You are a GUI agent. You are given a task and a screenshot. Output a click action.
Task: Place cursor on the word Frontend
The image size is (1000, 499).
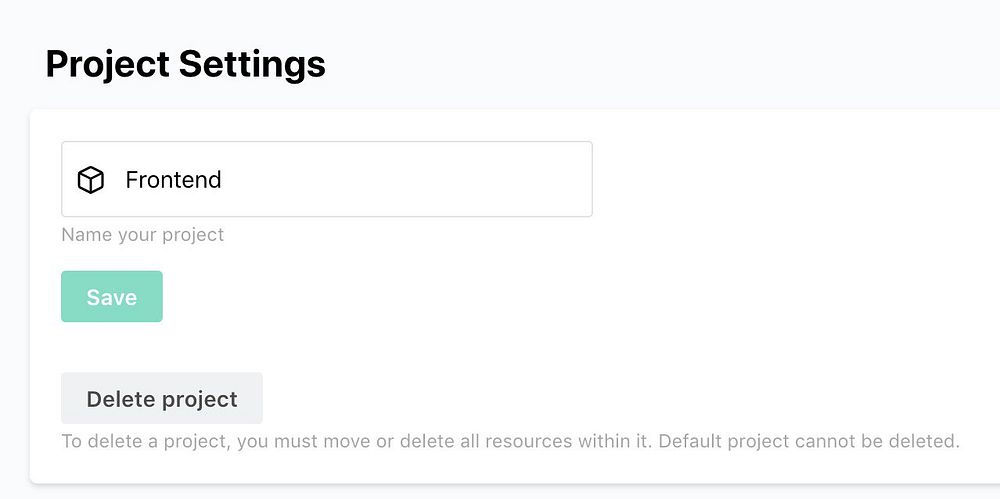173,180
